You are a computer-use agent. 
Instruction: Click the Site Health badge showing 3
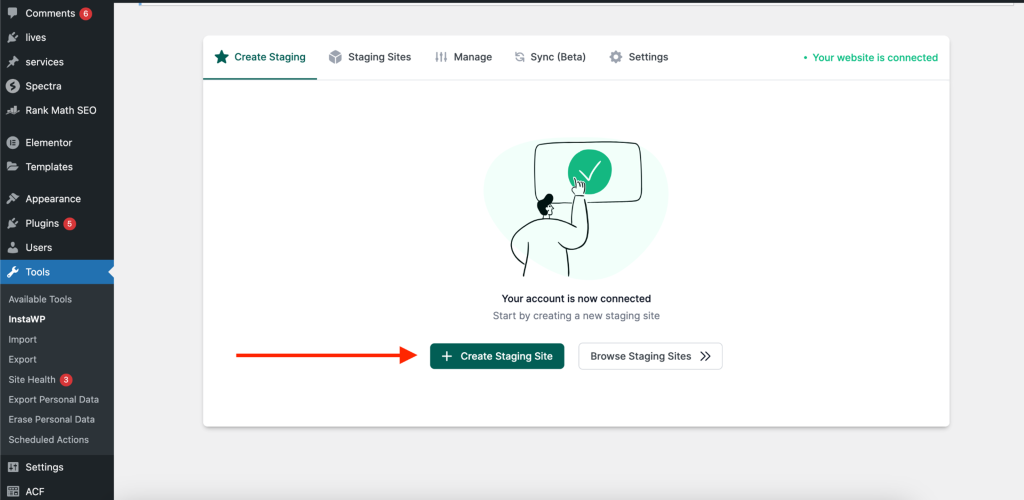coord(66,380)
